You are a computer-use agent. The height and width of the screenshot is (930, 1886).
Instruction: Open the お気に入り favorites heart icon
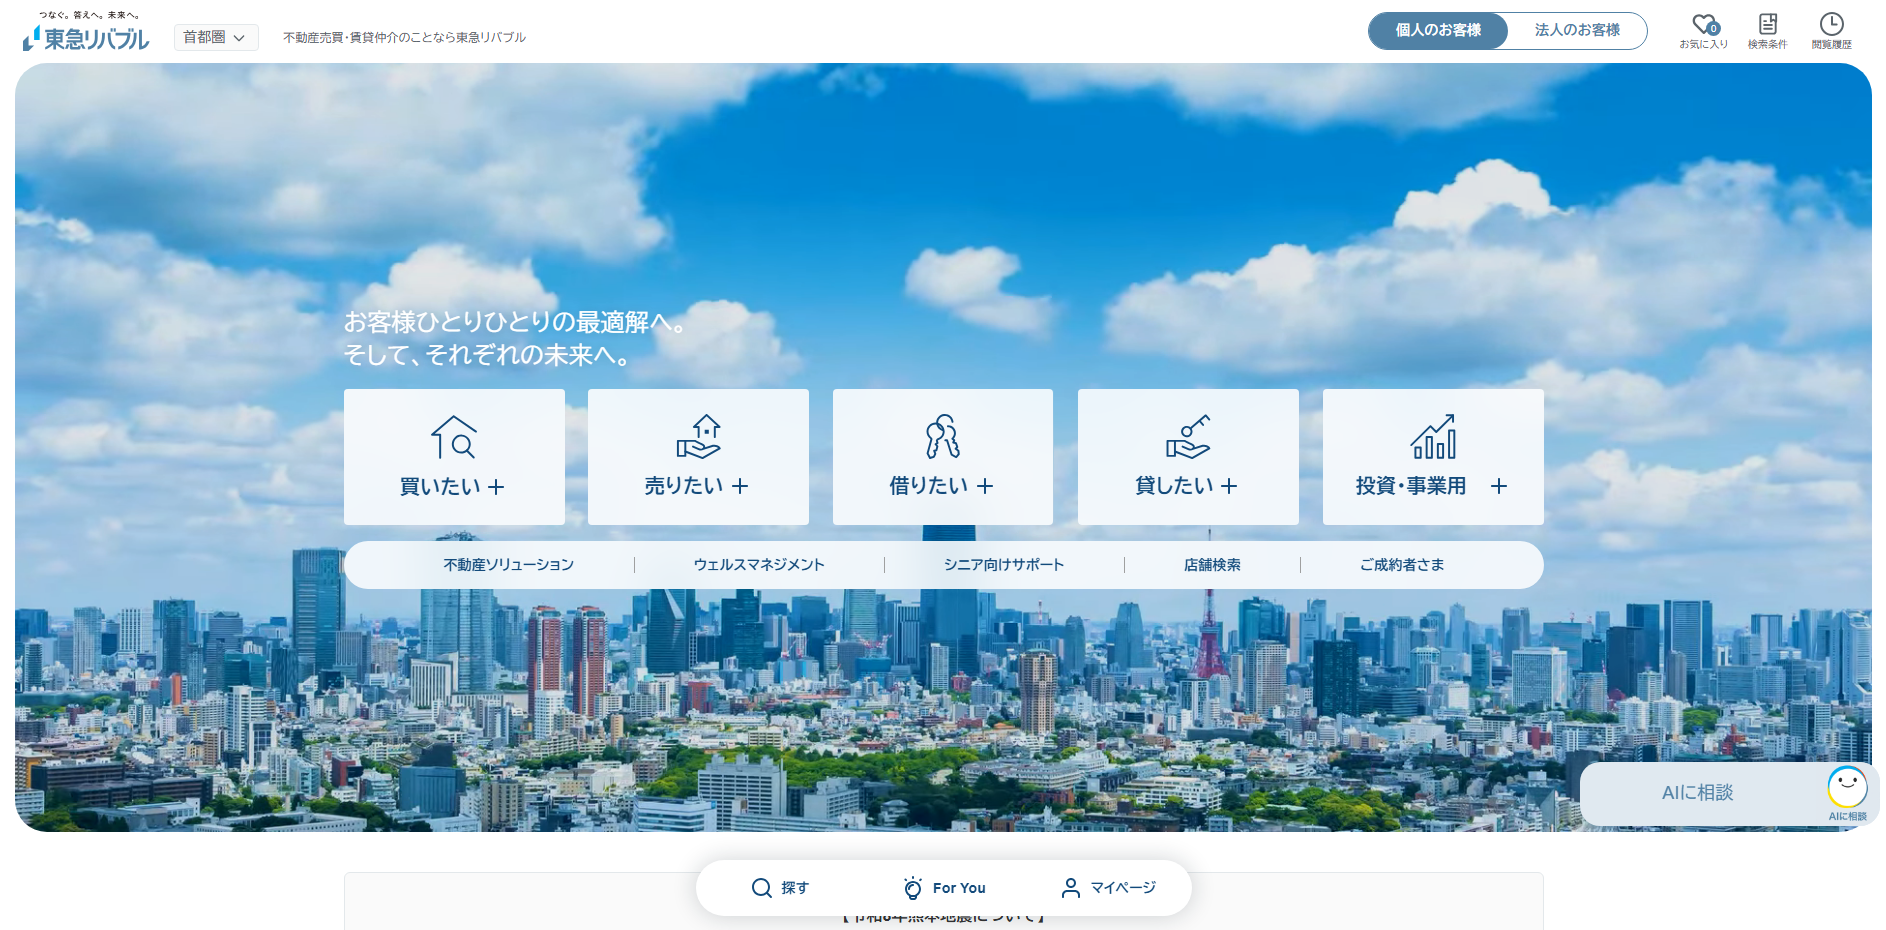(1704, 25)
